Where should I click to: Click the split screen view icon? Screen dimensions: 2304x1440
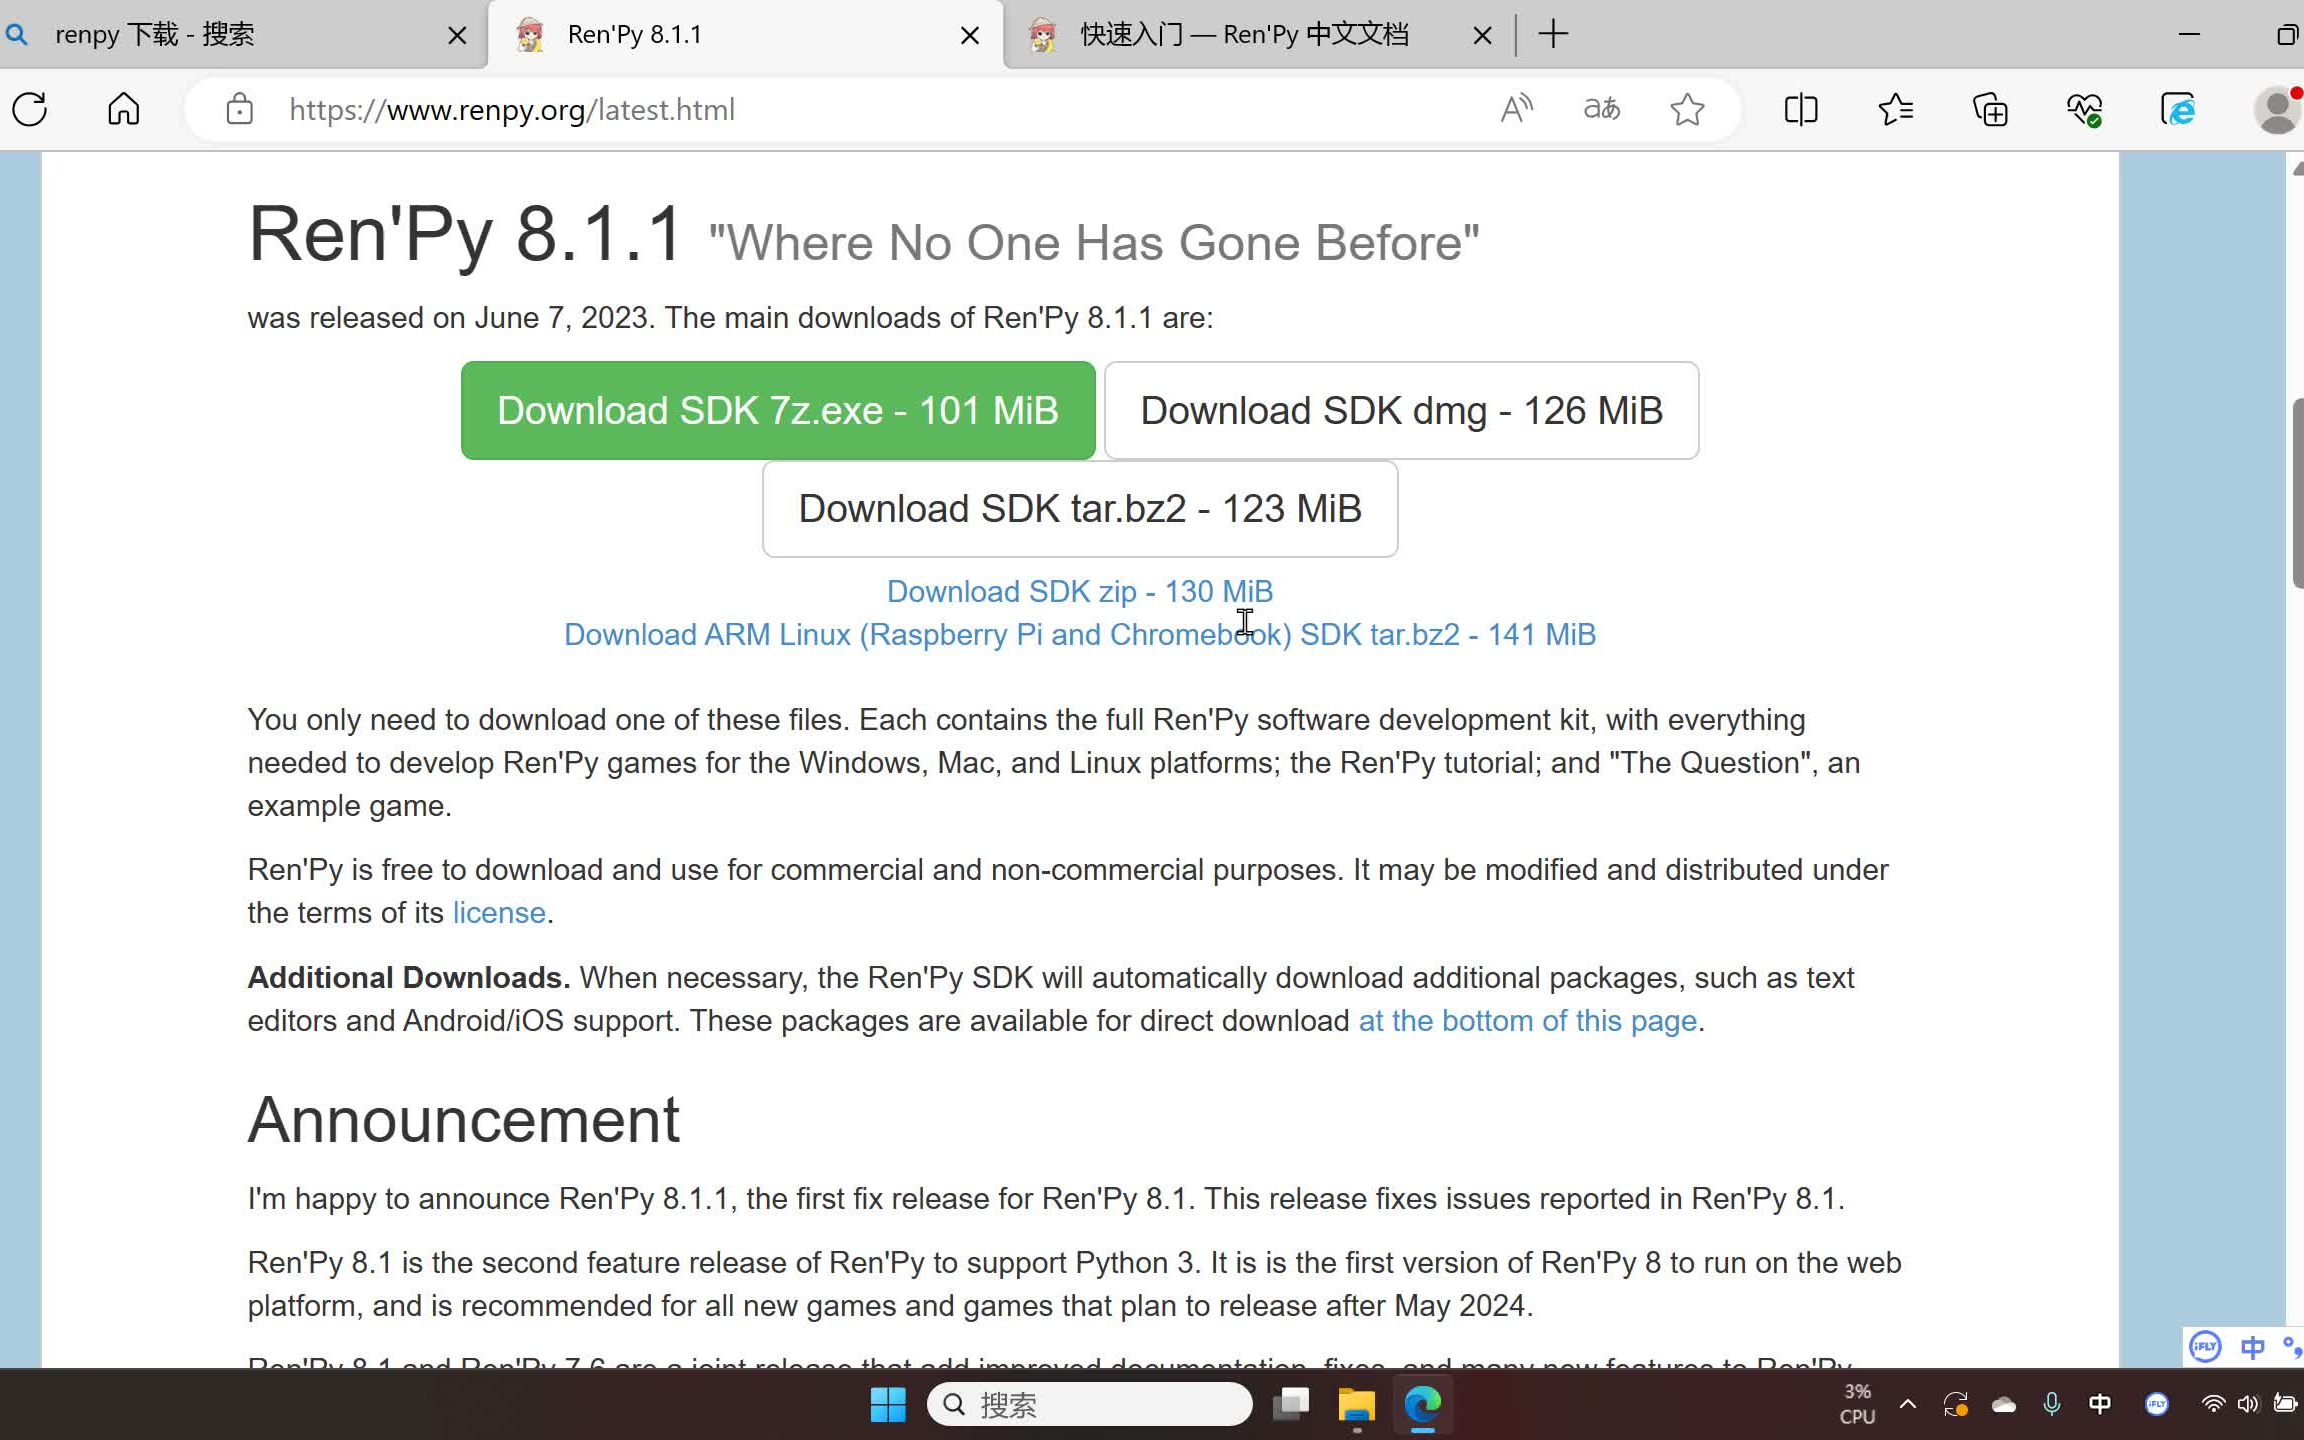click(1803, 109)
